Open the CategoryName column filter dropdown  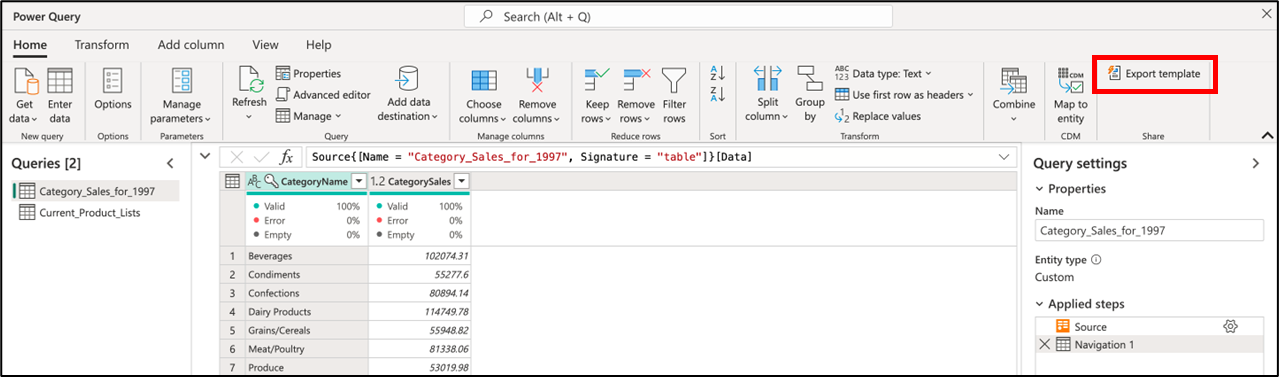point(359,181)
